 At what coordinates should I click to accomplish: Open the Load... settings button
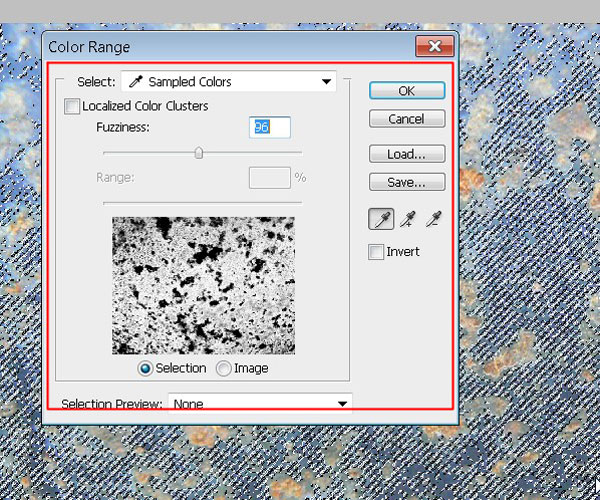[x=406, y=154]
